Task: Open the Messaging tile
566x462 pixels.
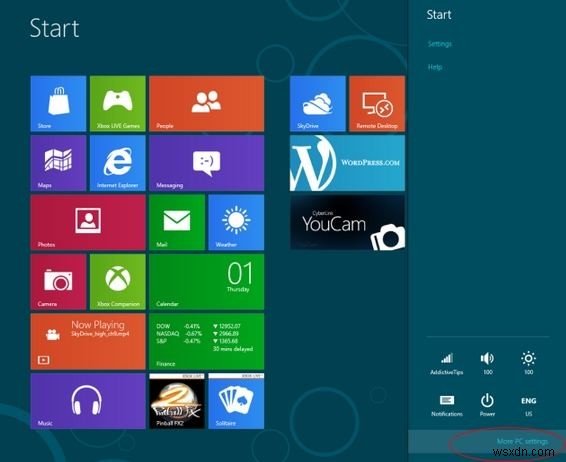Action: [206, 163]
